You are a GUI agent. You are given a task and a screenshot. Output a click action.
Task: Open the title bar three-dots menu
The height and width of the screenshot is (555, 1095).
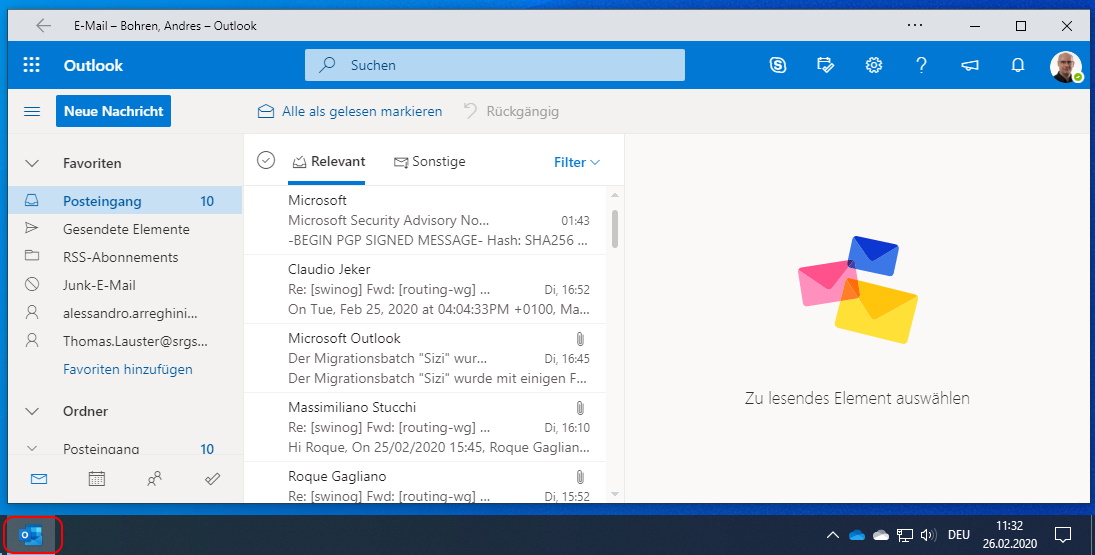[915, 26]
